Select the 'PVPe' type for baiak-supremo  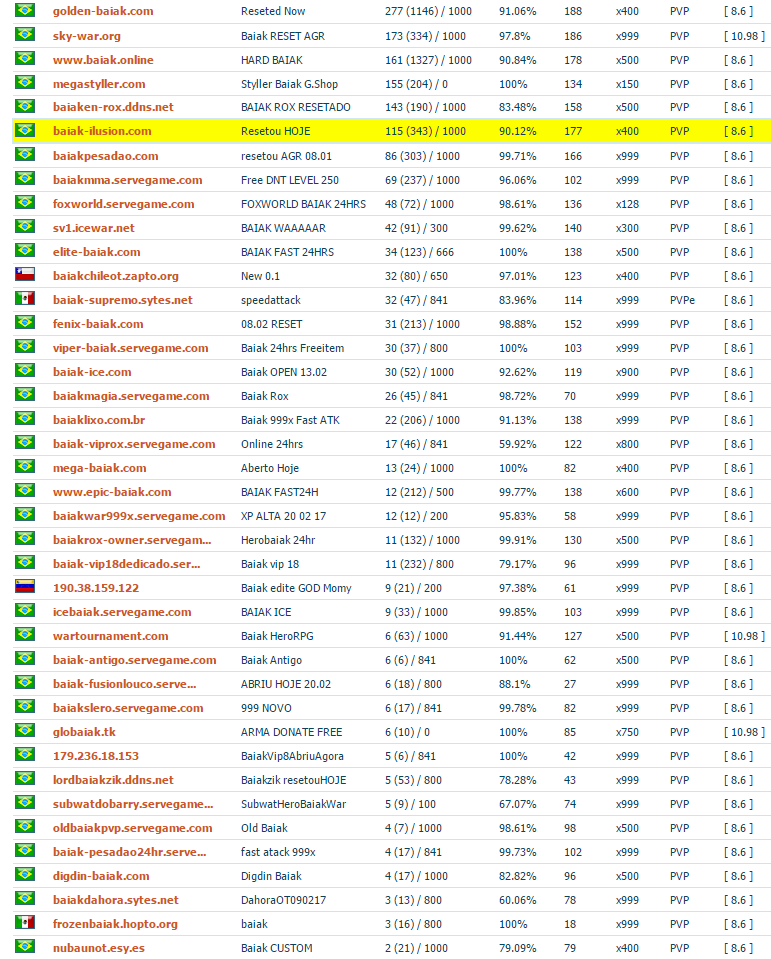[x=682, y=300]
